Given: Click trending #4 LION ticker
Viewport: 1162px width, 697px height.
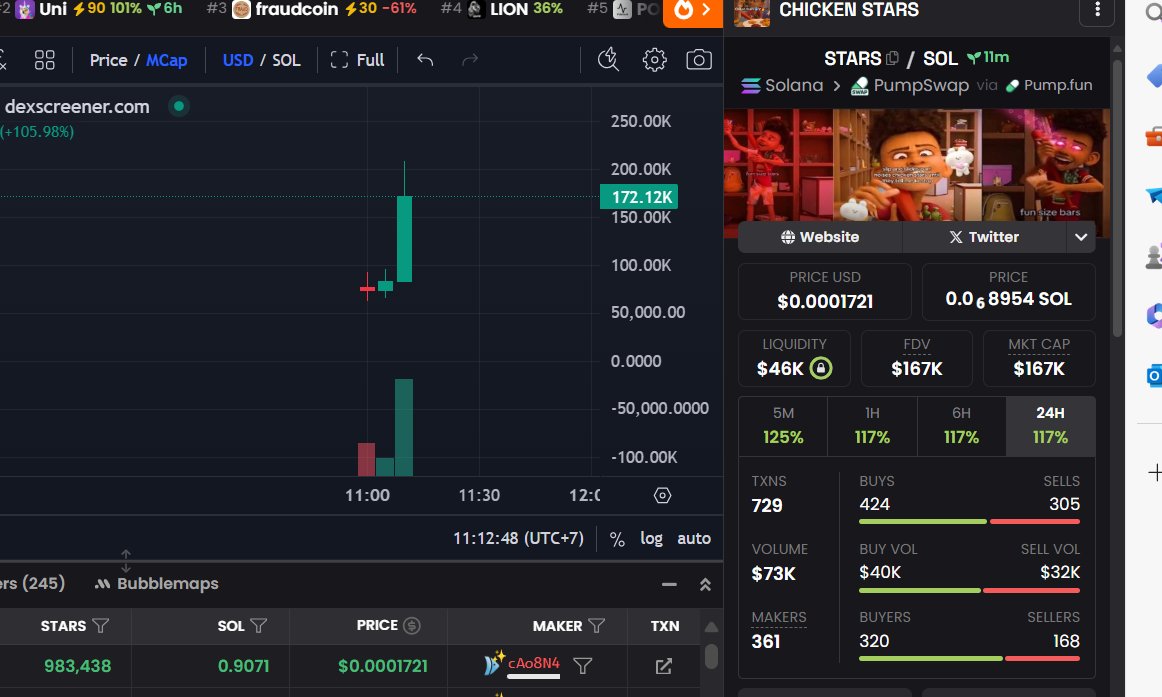Looking at the screenshot, I should (502, 9).
